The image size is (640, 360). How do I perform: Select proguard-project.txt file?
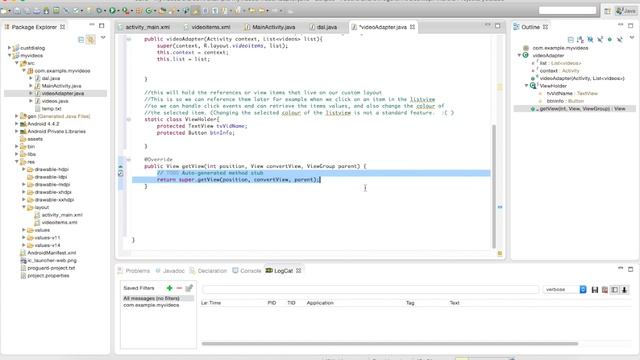coord(51,268)
